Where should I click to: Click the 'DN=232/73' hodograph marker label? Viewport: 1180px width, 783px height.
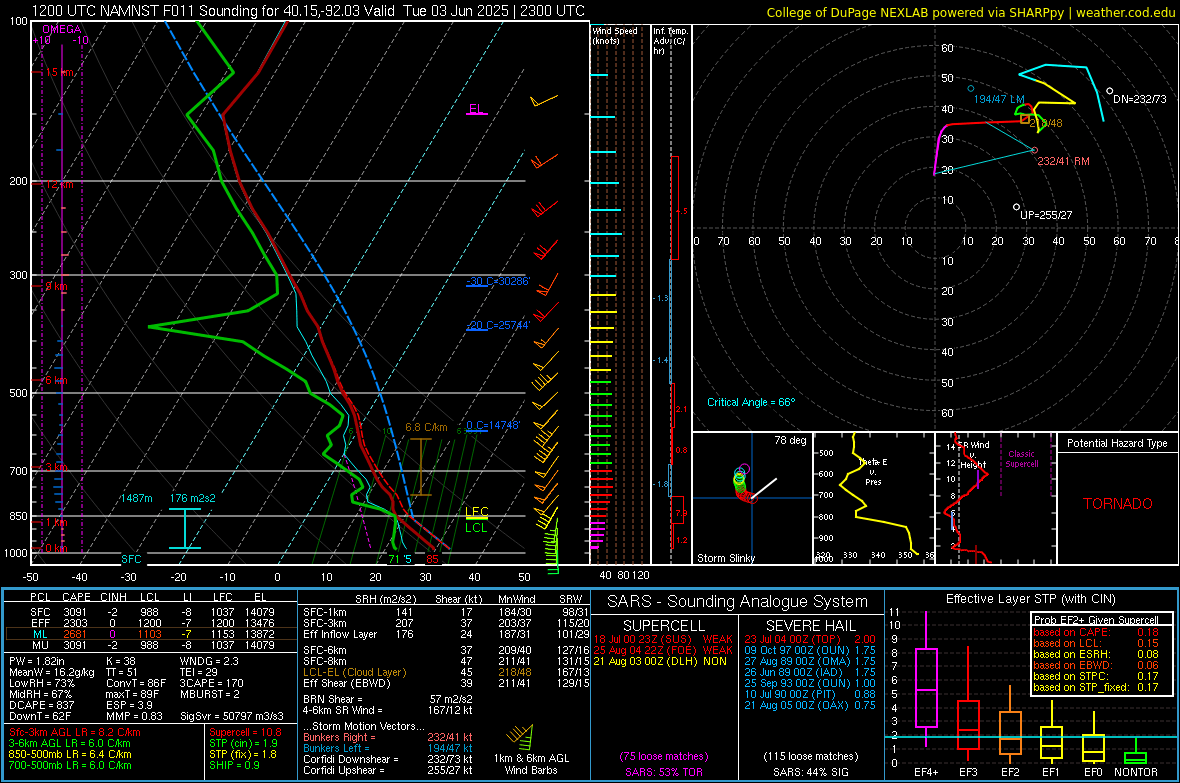click(x=1140, y=99)
